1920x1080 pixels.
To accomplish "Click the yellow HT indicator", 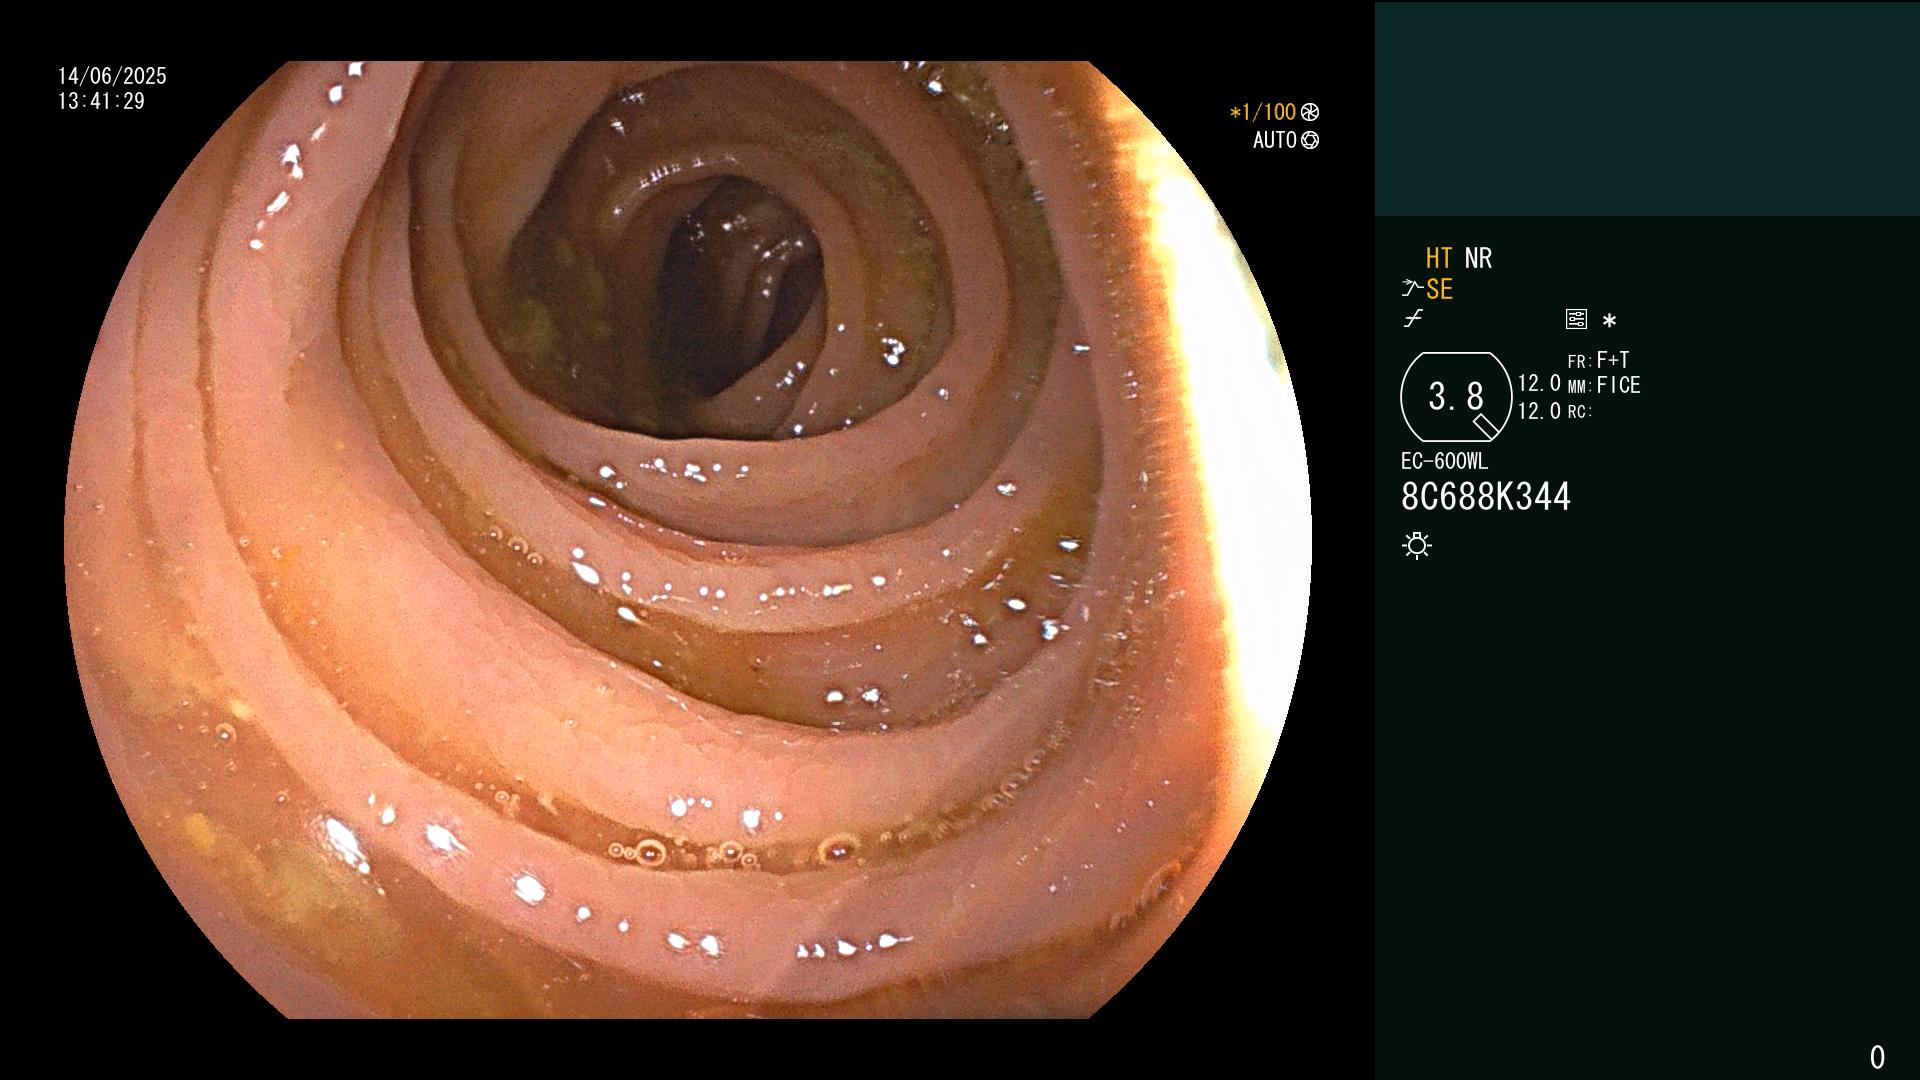I will pos(1439,258).
